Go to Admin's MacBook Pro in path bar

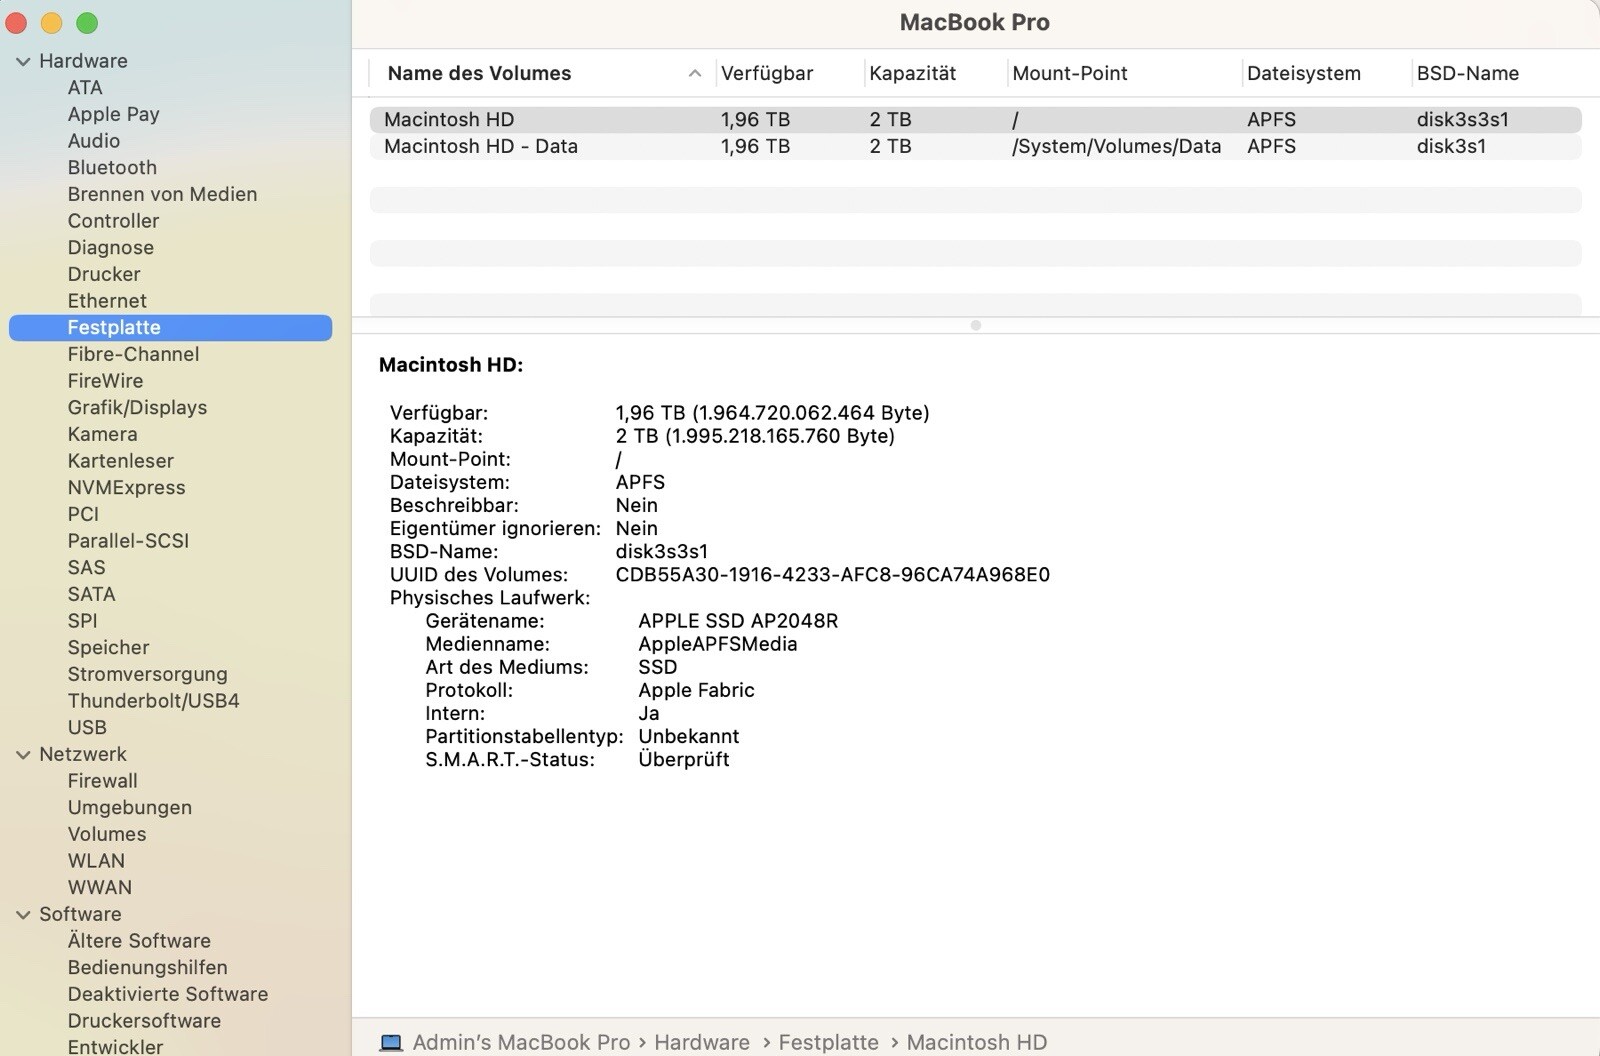coord(521,1042)
